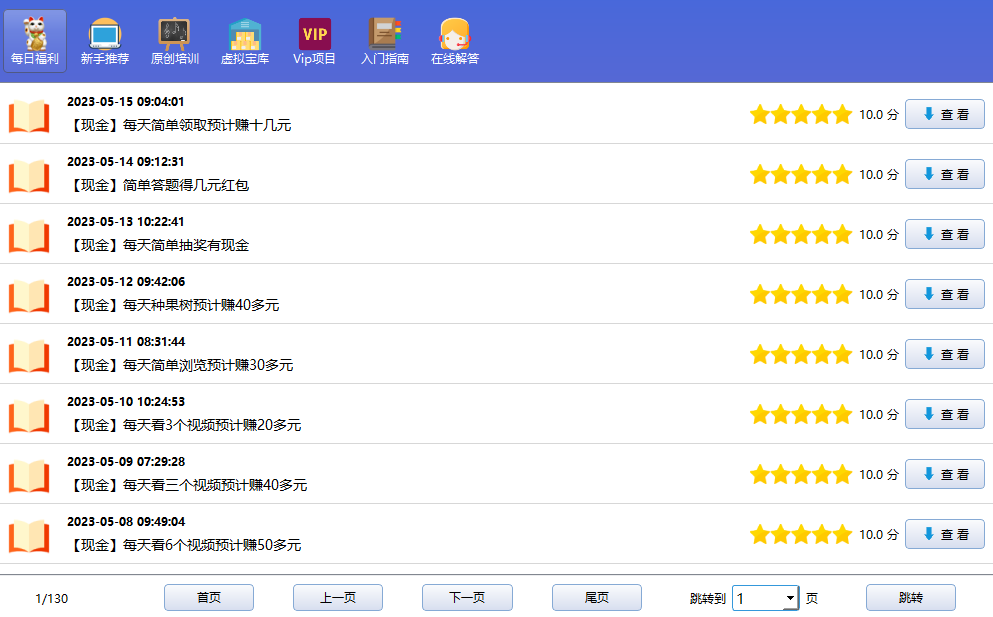
Task: Click the timestamp 2023-05-15 09:04:01
Action: point(125,102)
